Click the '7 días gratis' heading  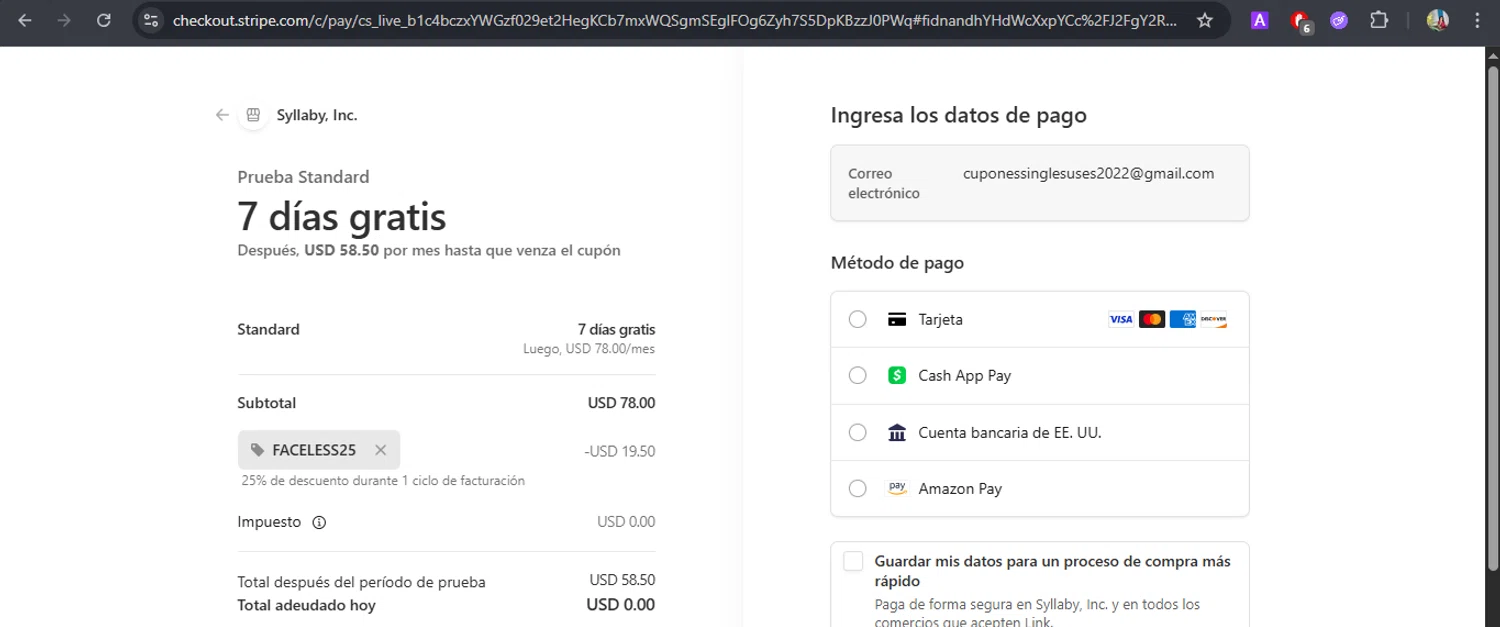coord(342,216)
